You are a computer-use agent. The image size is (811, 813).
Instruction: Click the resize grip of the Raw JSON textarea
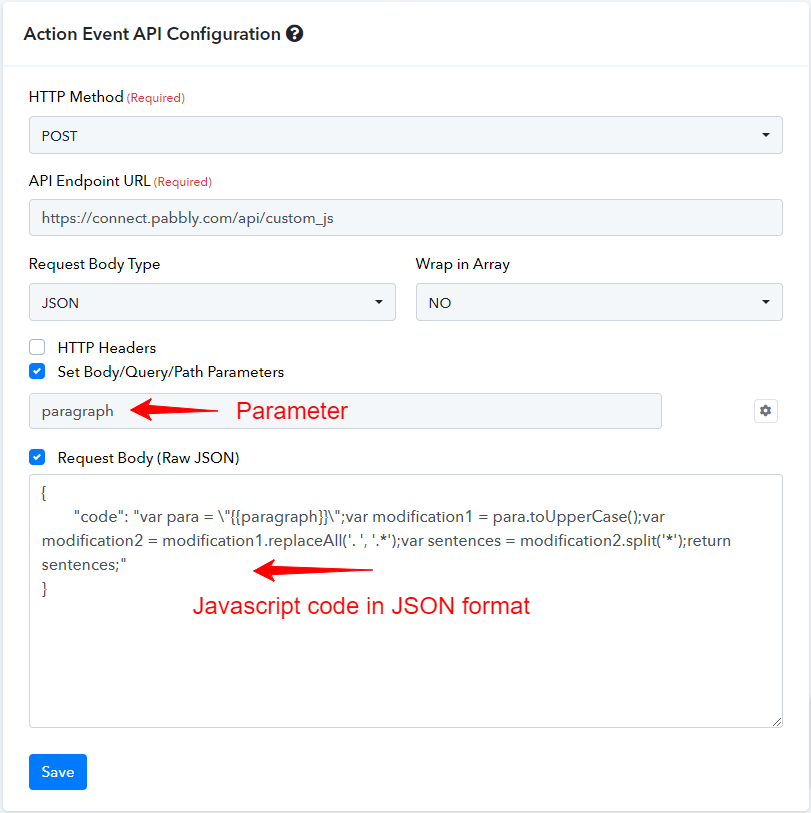click(x=776, y=722)
